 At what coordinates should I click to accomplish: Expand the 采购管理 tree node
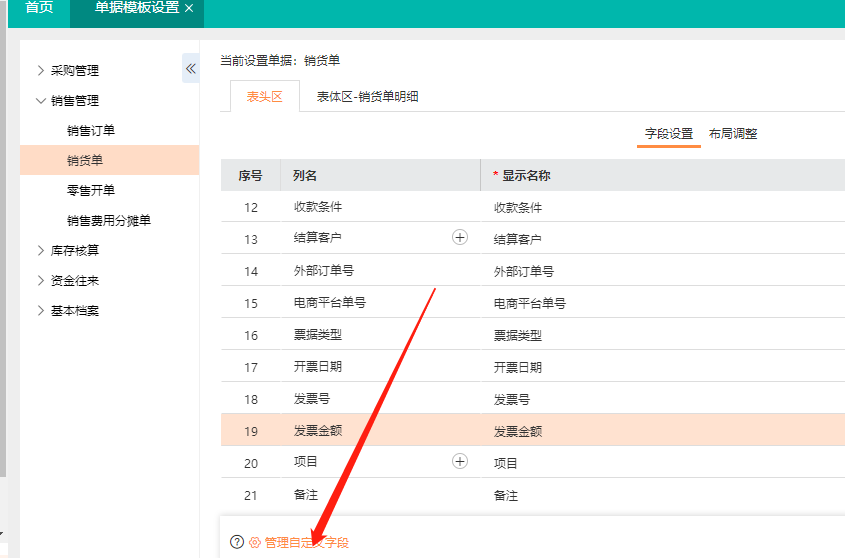41,71
